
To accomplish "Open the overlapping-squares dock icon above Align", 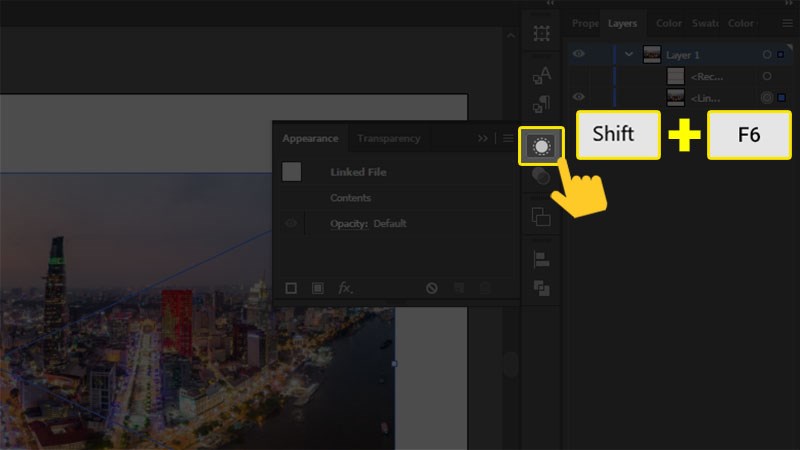I will coord(541,217).
